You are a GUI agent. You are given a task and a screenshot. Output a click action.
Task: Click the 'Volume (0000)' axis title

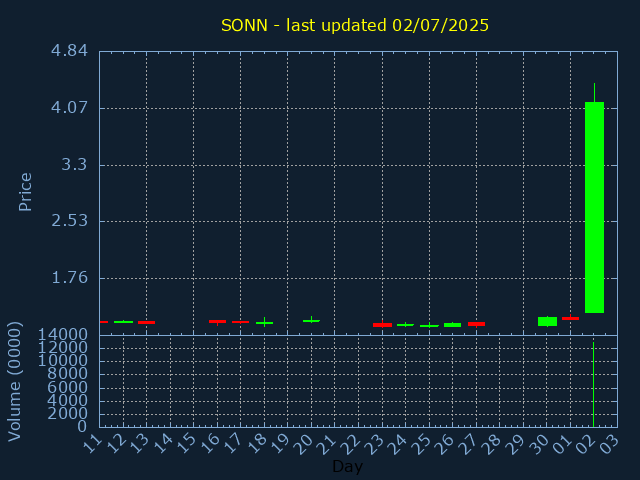click(x=15, y=381)
